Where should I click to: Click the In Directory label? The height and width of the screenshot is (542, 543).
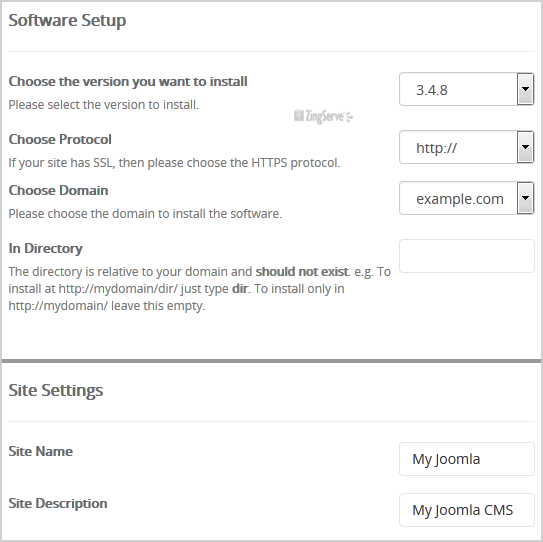pos(45,248)
